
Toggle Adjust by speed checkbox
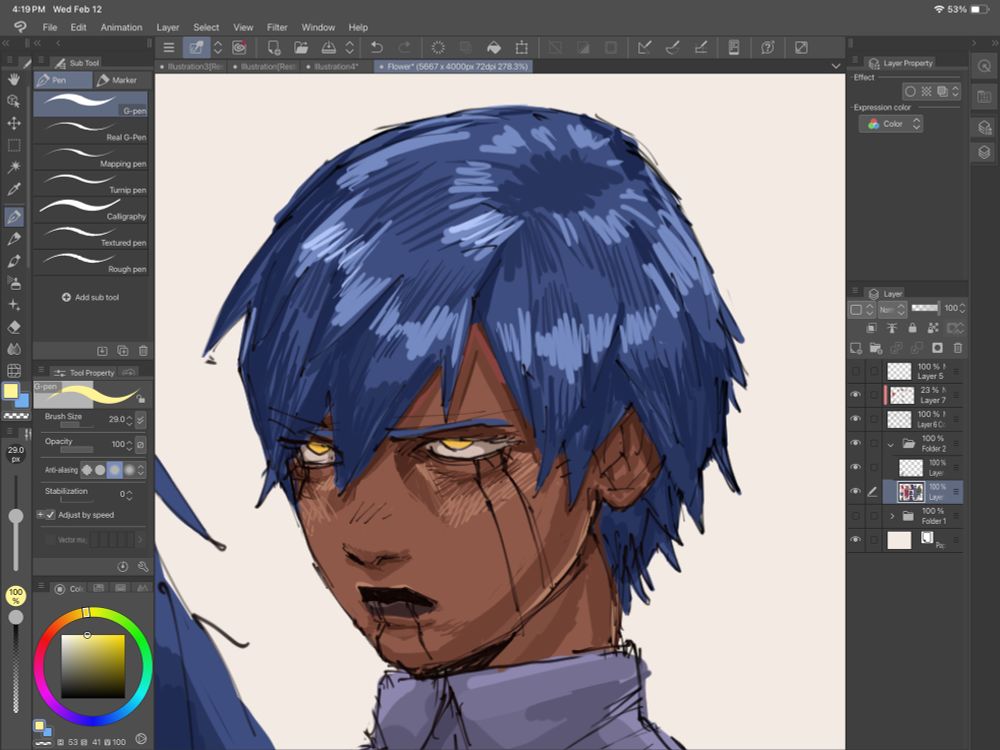coord(50,515)
